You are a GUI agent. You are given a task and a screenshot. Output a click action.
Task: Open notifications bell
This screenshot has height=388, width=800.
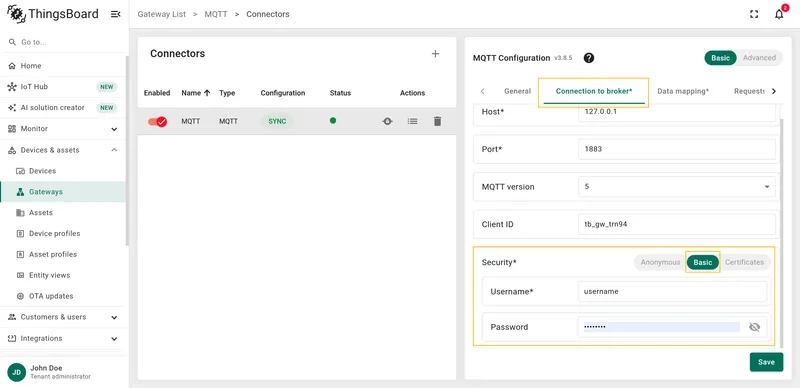779,14
